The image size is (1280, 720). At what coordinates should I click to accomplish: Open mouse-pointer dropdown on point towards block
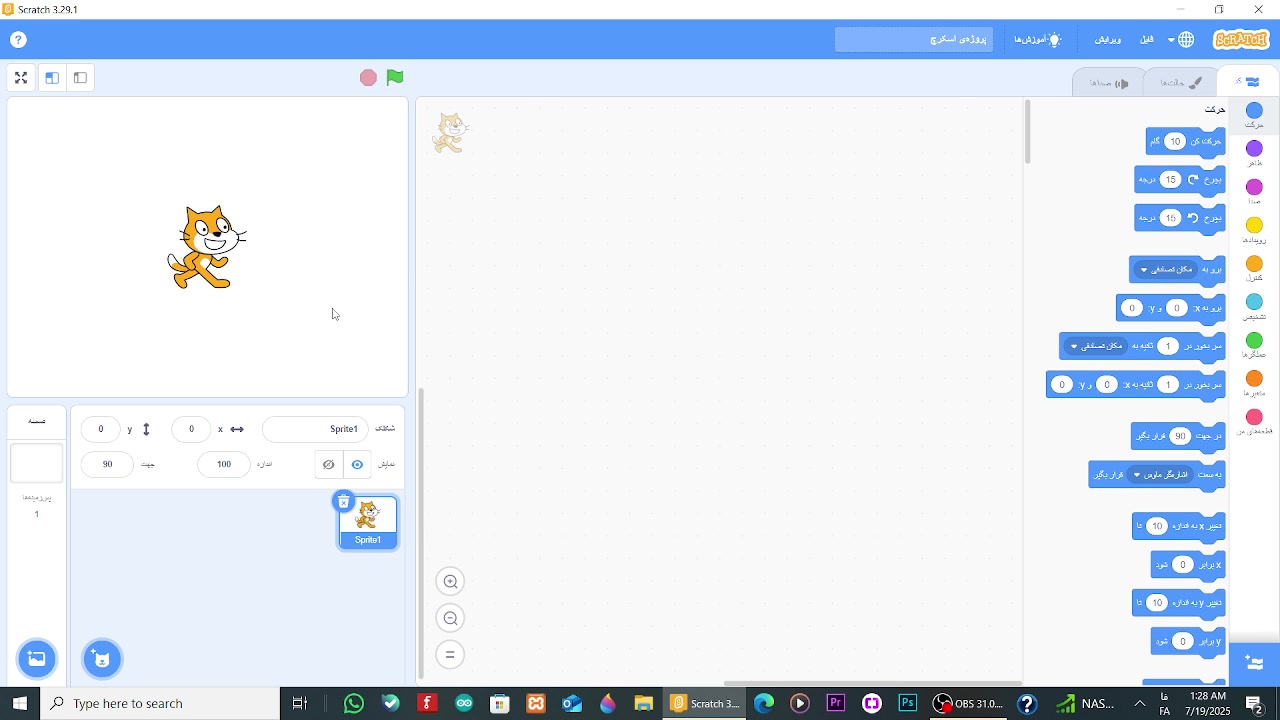tap(1159, 474)
